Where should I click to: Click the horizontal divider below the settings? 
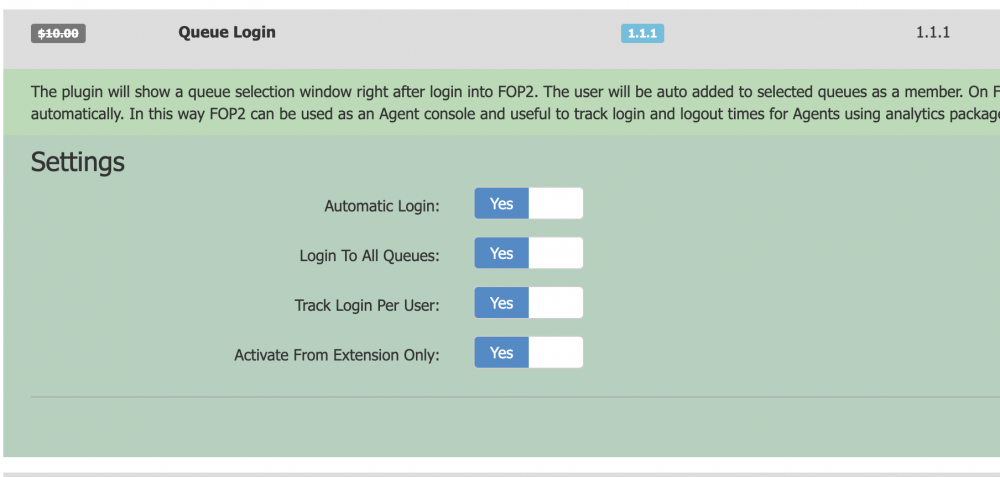pyautogui.click(x=500, y=397)
